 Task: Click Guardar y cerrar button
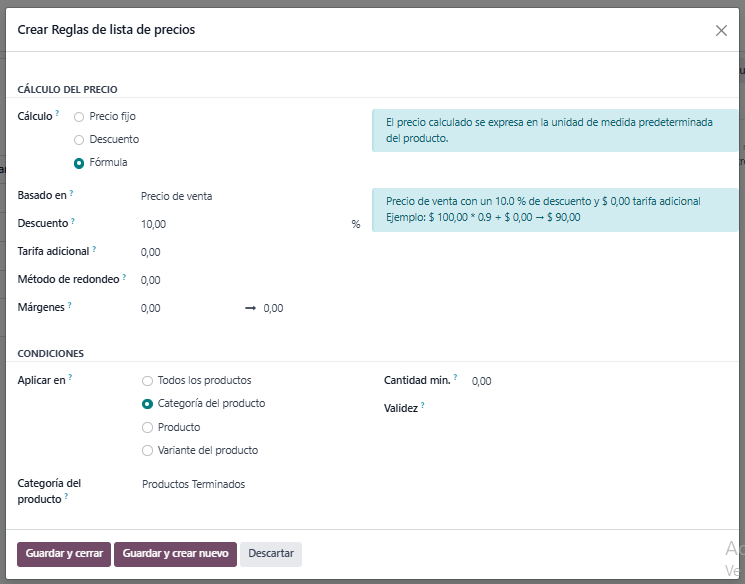click(64, 554)
